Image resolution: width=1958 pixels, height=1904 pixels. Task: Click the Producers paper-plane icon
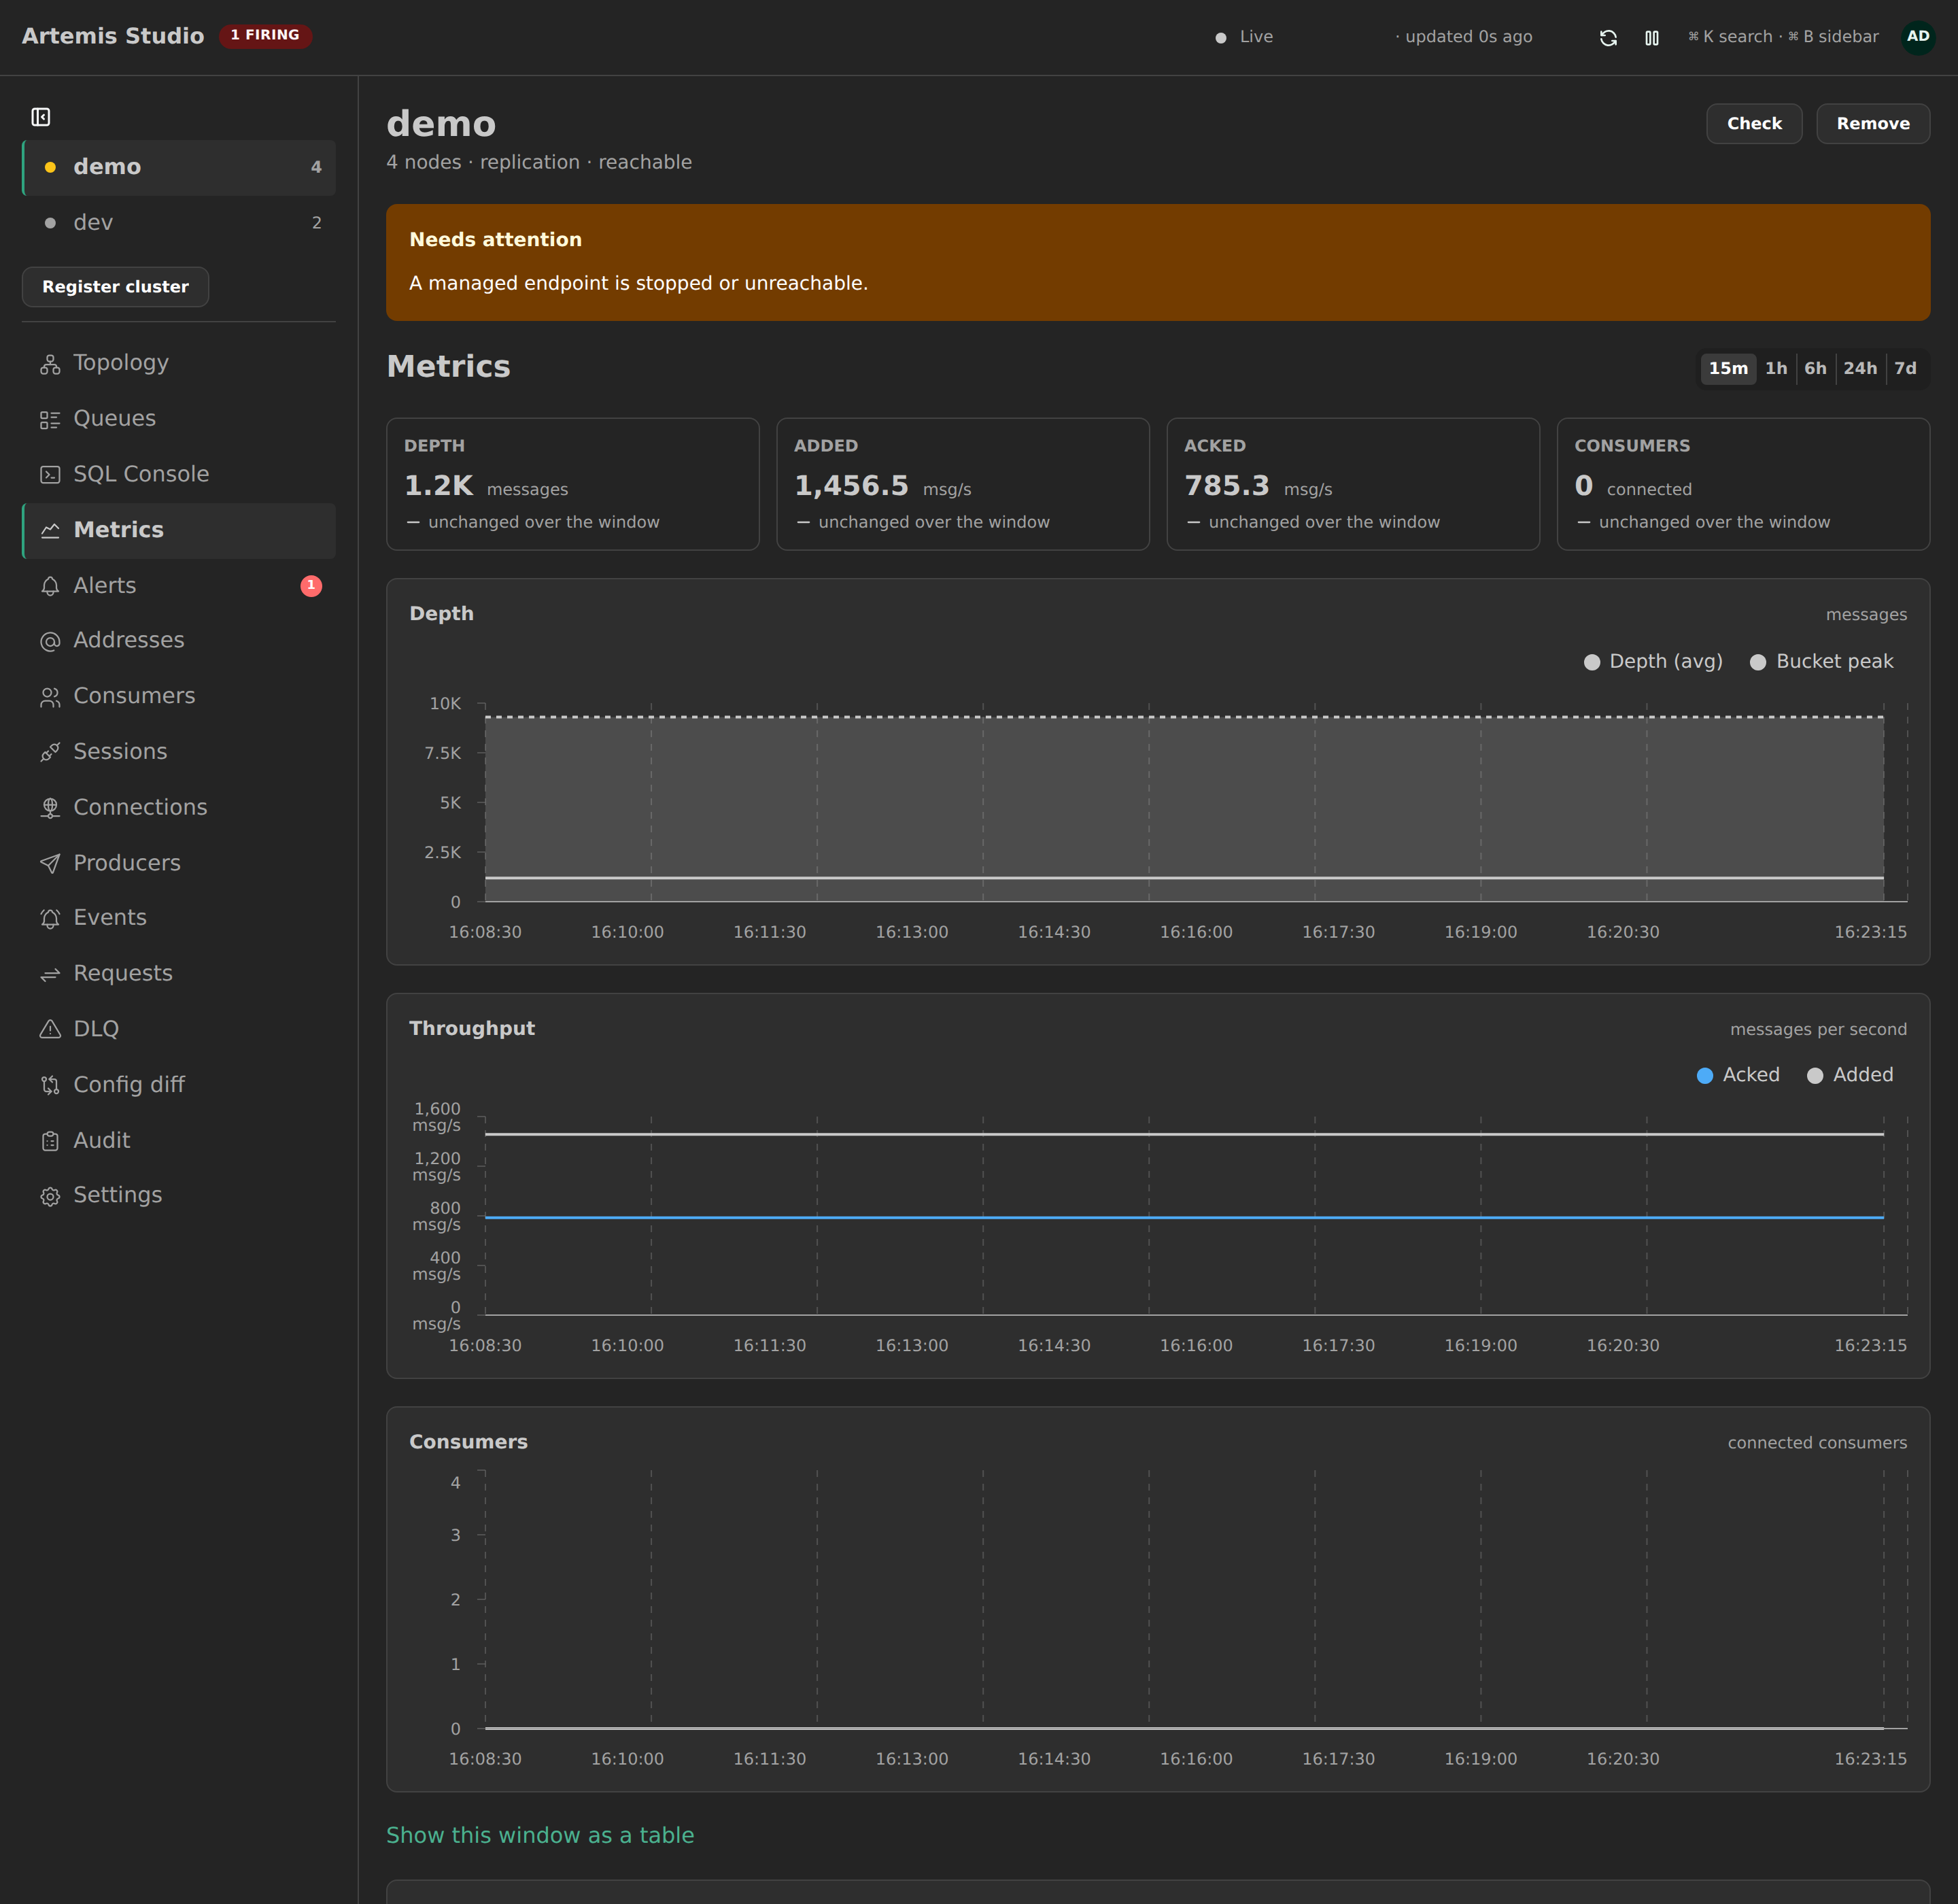click(x=50, y=864)
